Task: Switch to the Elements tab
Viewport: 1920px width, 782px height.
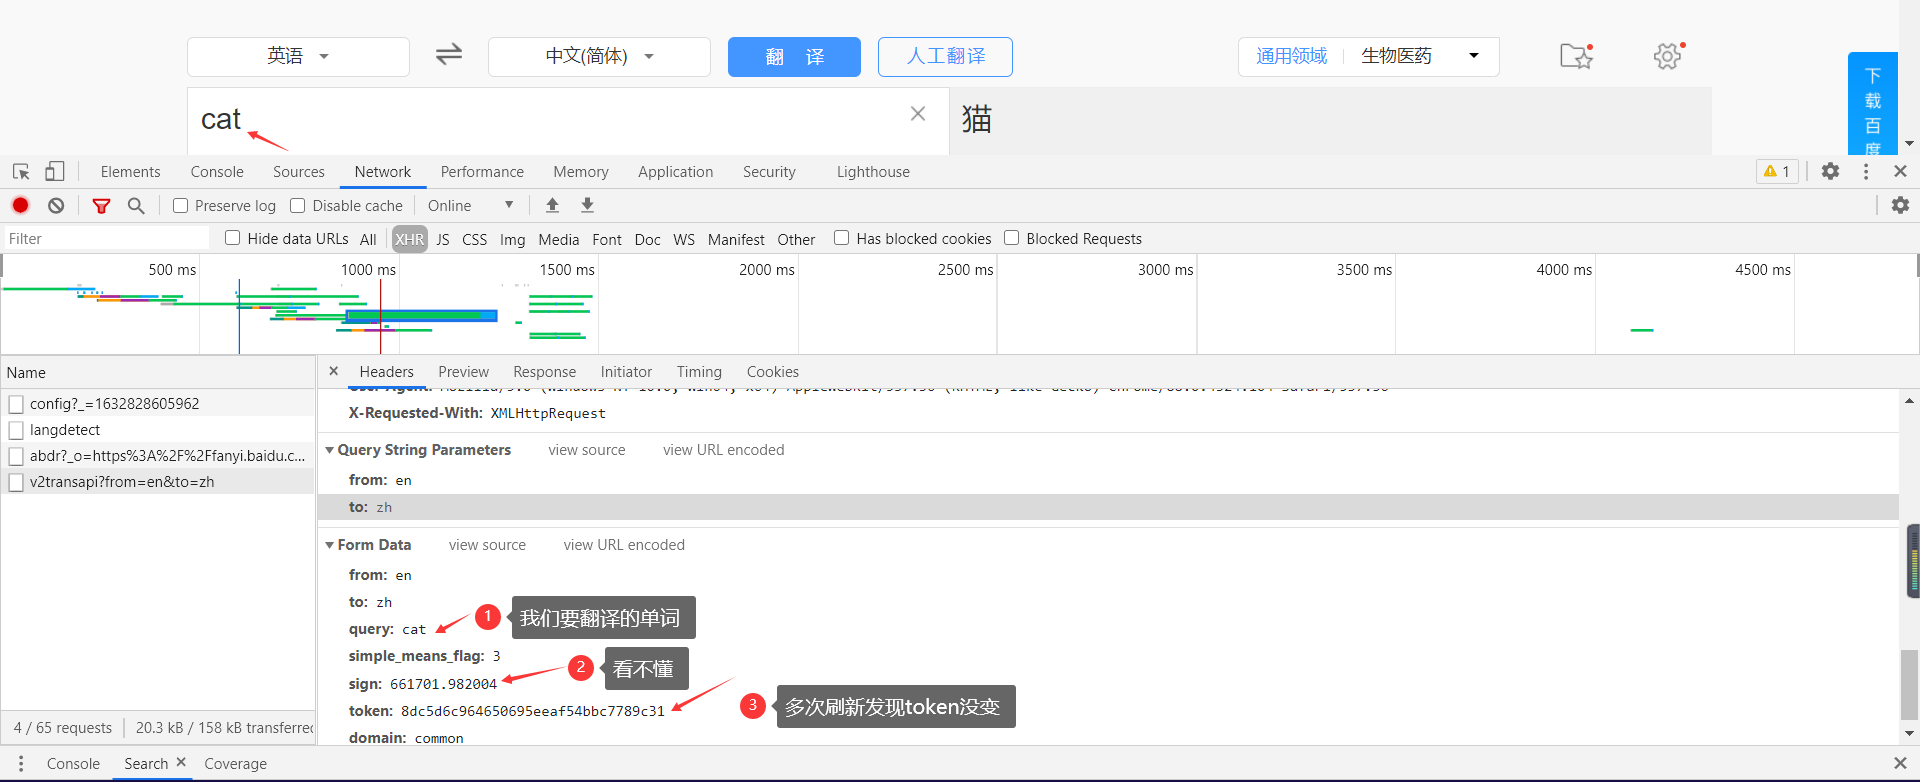Action: coord(130,172)
